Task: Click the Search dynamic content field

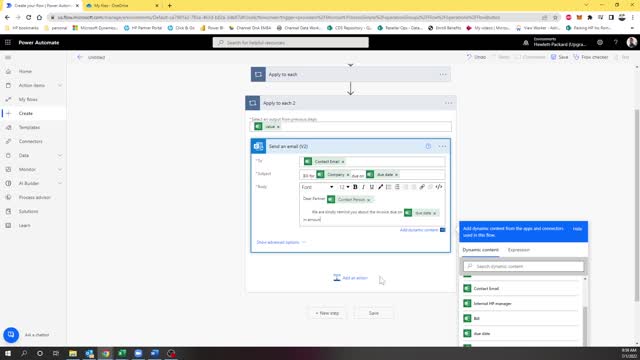Action: pyautogui.click(x=523, y=267)
